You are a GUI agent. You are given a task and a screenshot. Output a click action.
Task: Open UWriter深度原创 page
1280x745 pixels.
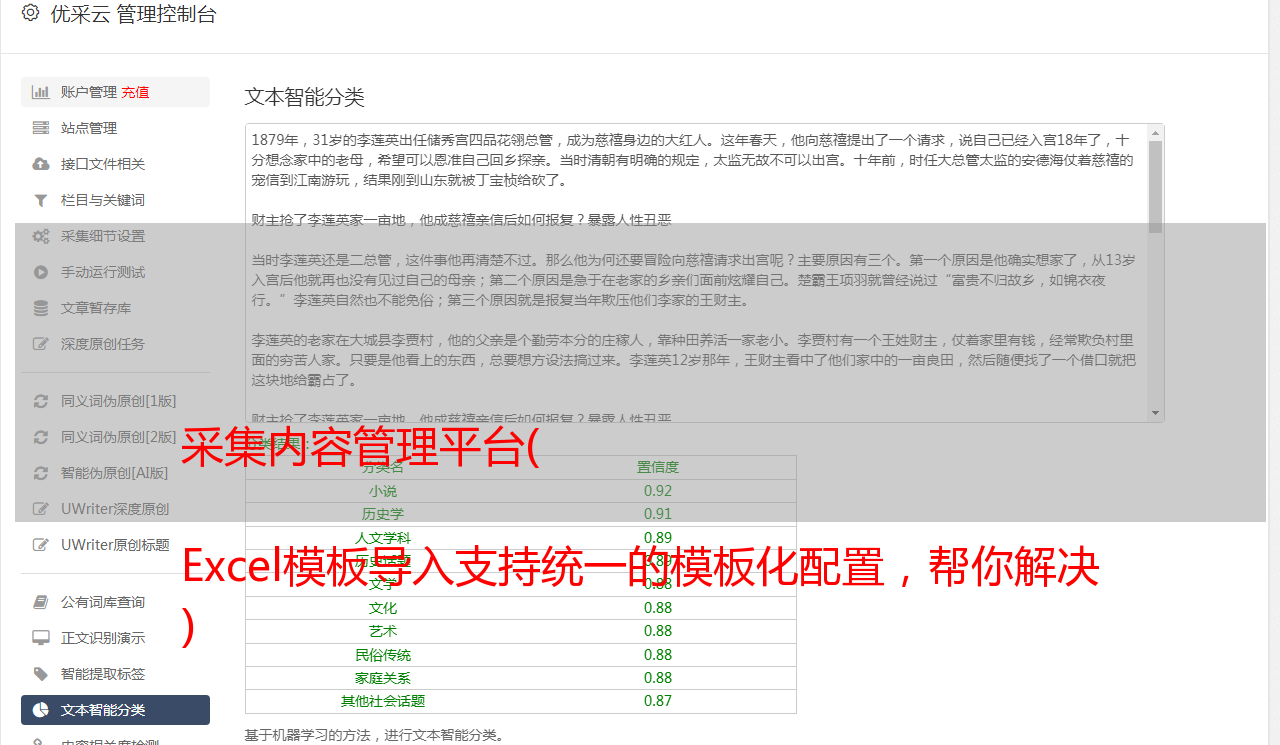[x=115, y=509]
